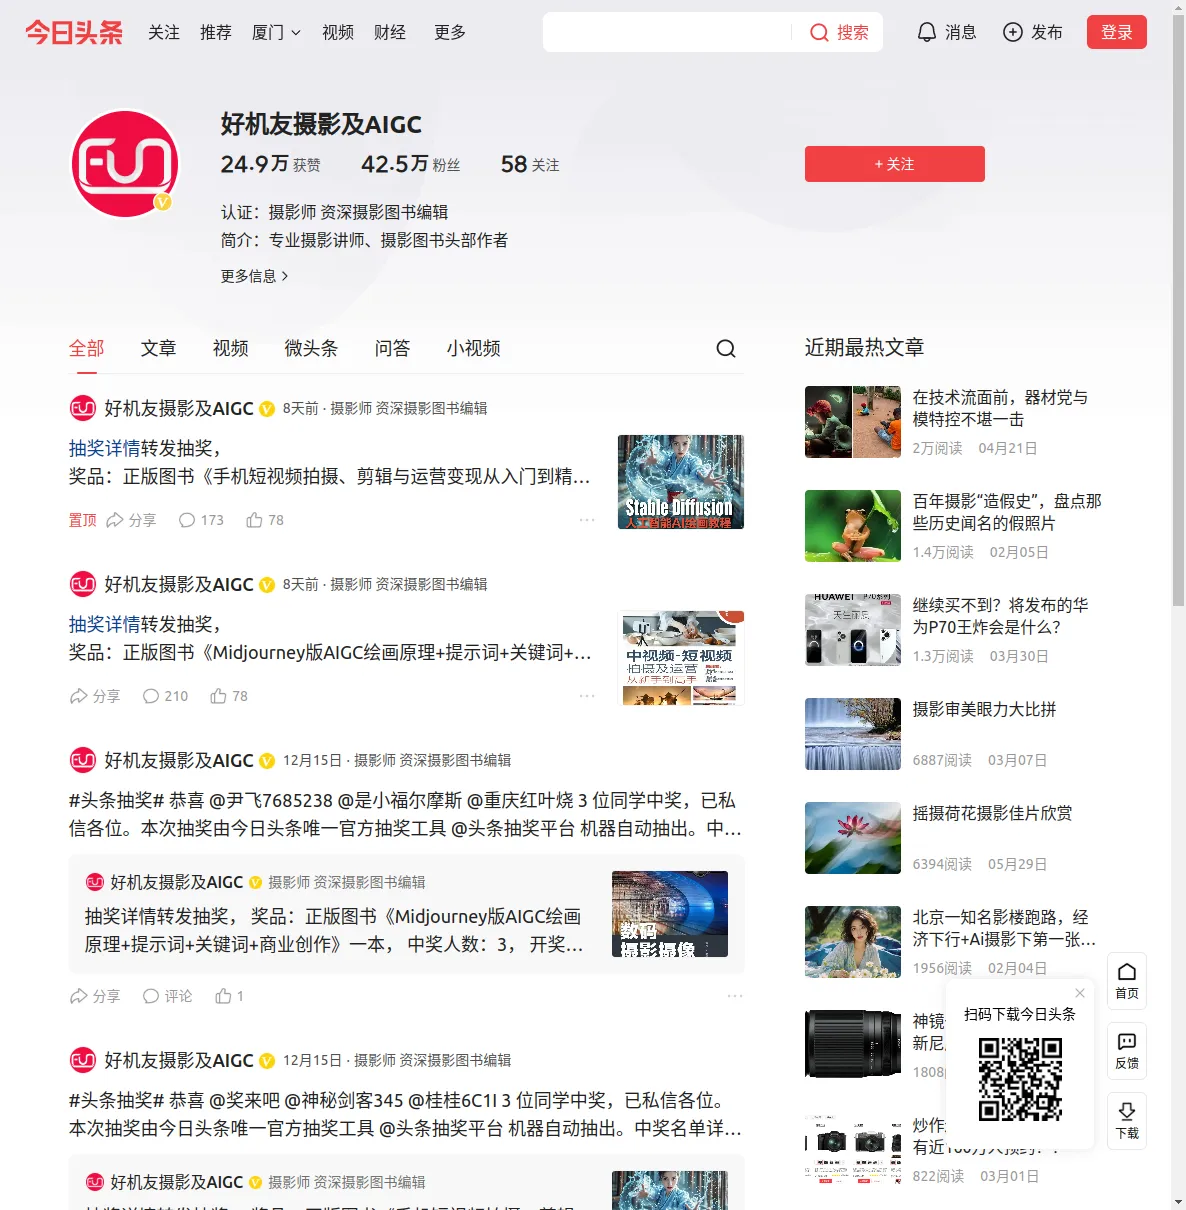Open the waterfall thumbnail of 摄影审美眼力大比拼
Viewport: 1186px width, 1210px height.
point(853,734)
